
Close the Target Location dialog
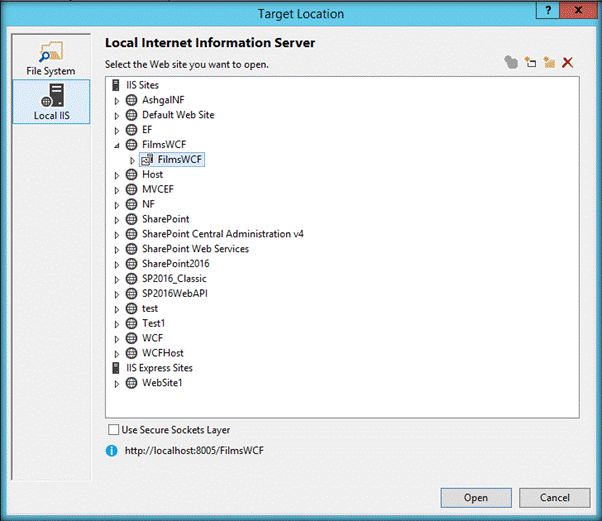click(578, 10)
